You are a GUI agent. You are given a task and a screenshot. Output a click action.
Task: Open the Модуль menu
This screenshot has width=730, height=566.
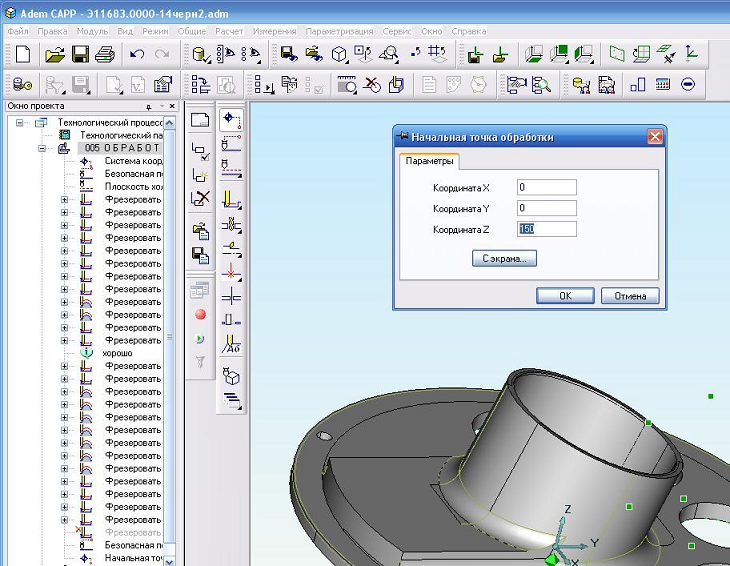(x=92, y=31)
